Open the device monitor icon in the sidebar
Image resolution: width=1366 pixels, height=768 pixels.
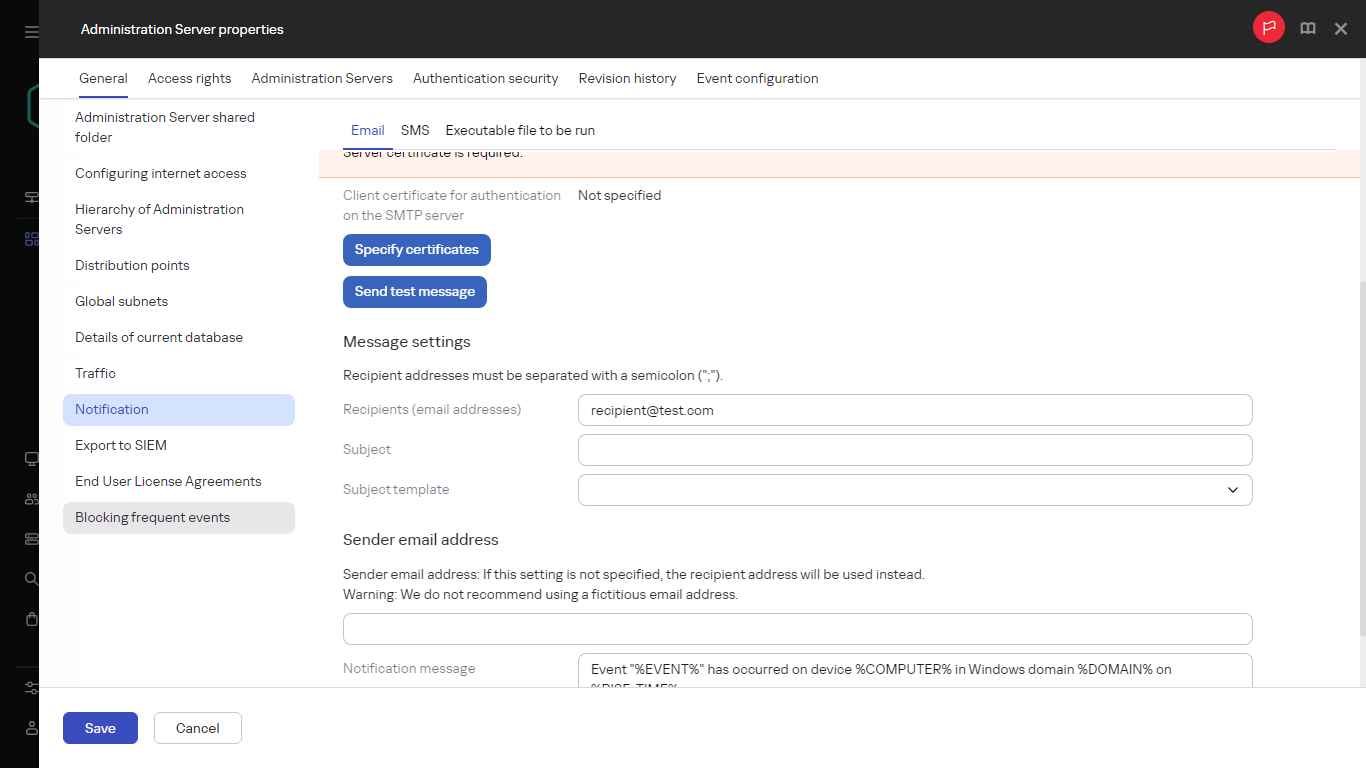pyautogui.click(x=31, y=458)
